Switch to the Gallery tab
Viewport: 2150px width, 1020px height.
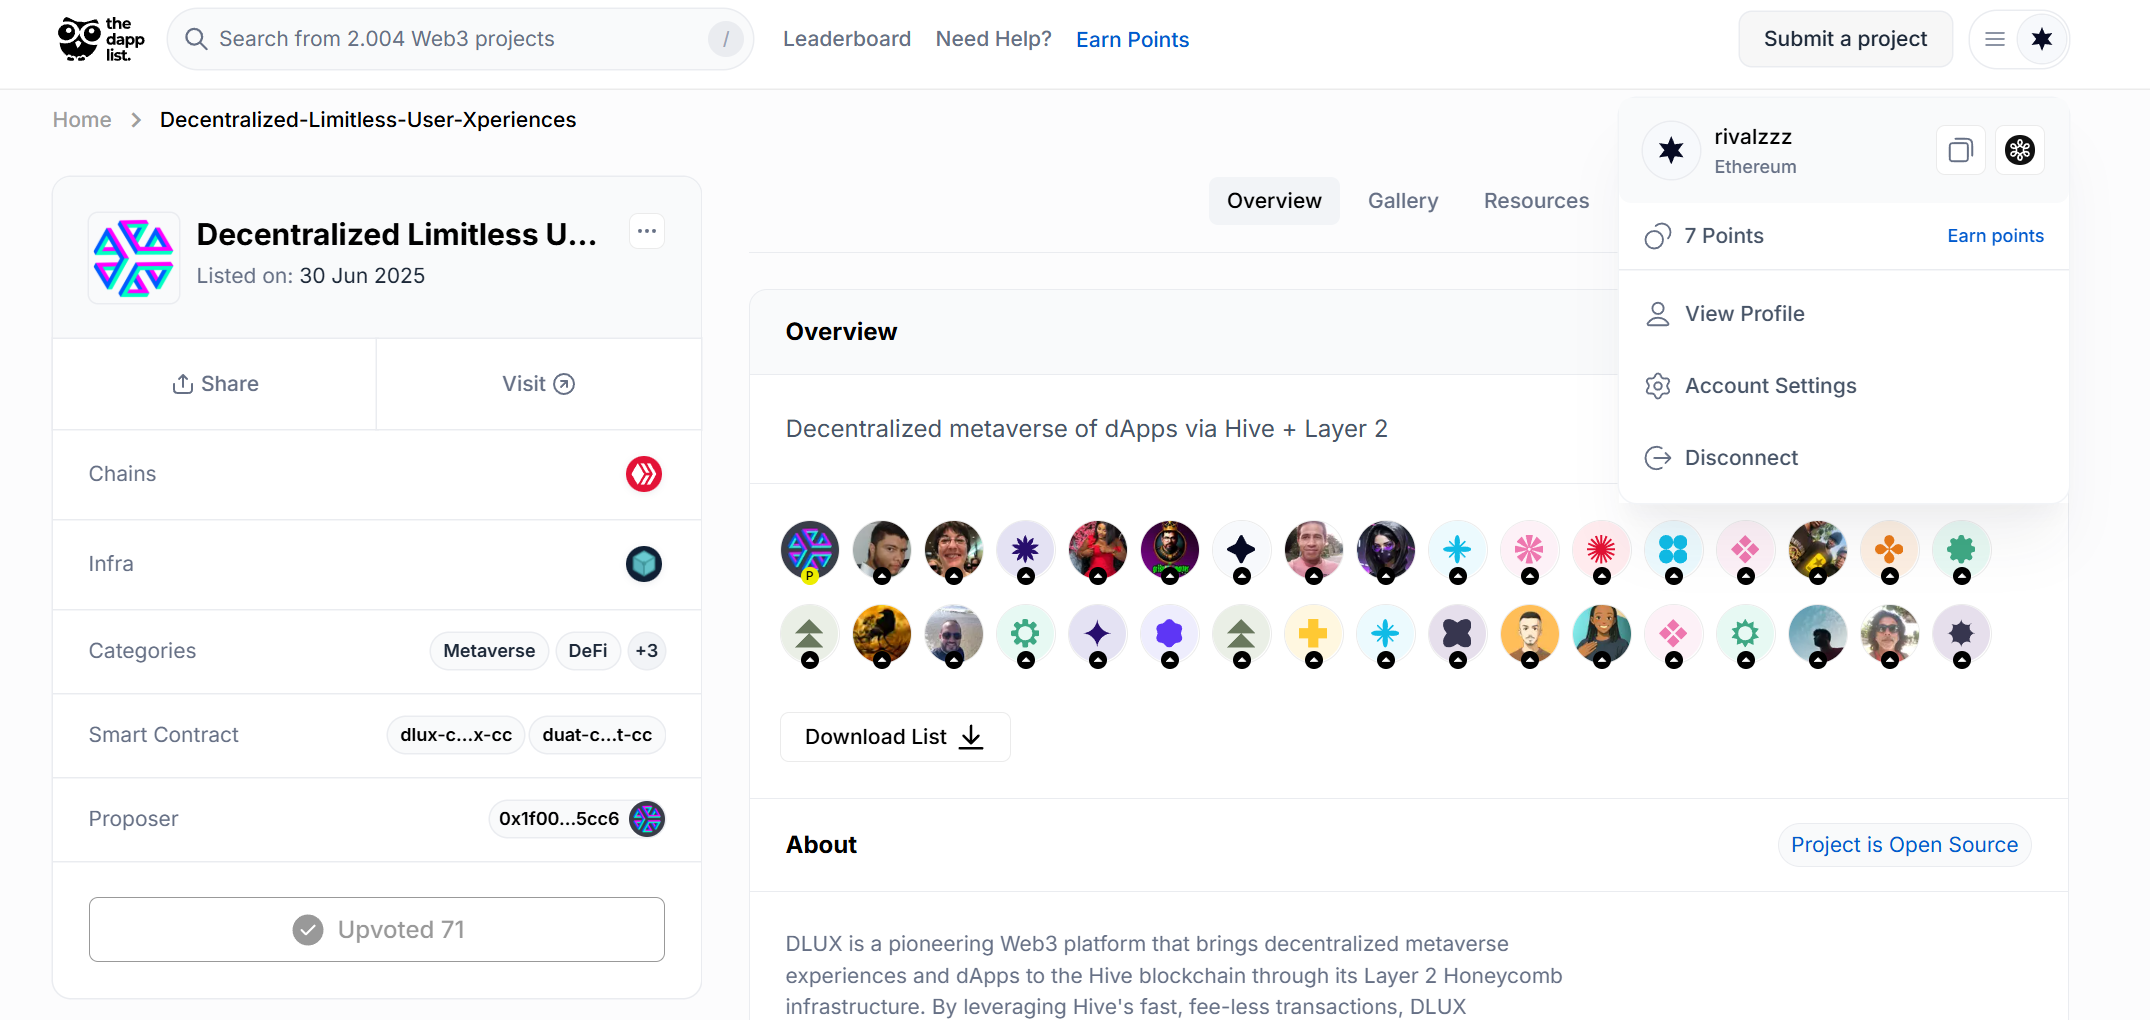1403,201
